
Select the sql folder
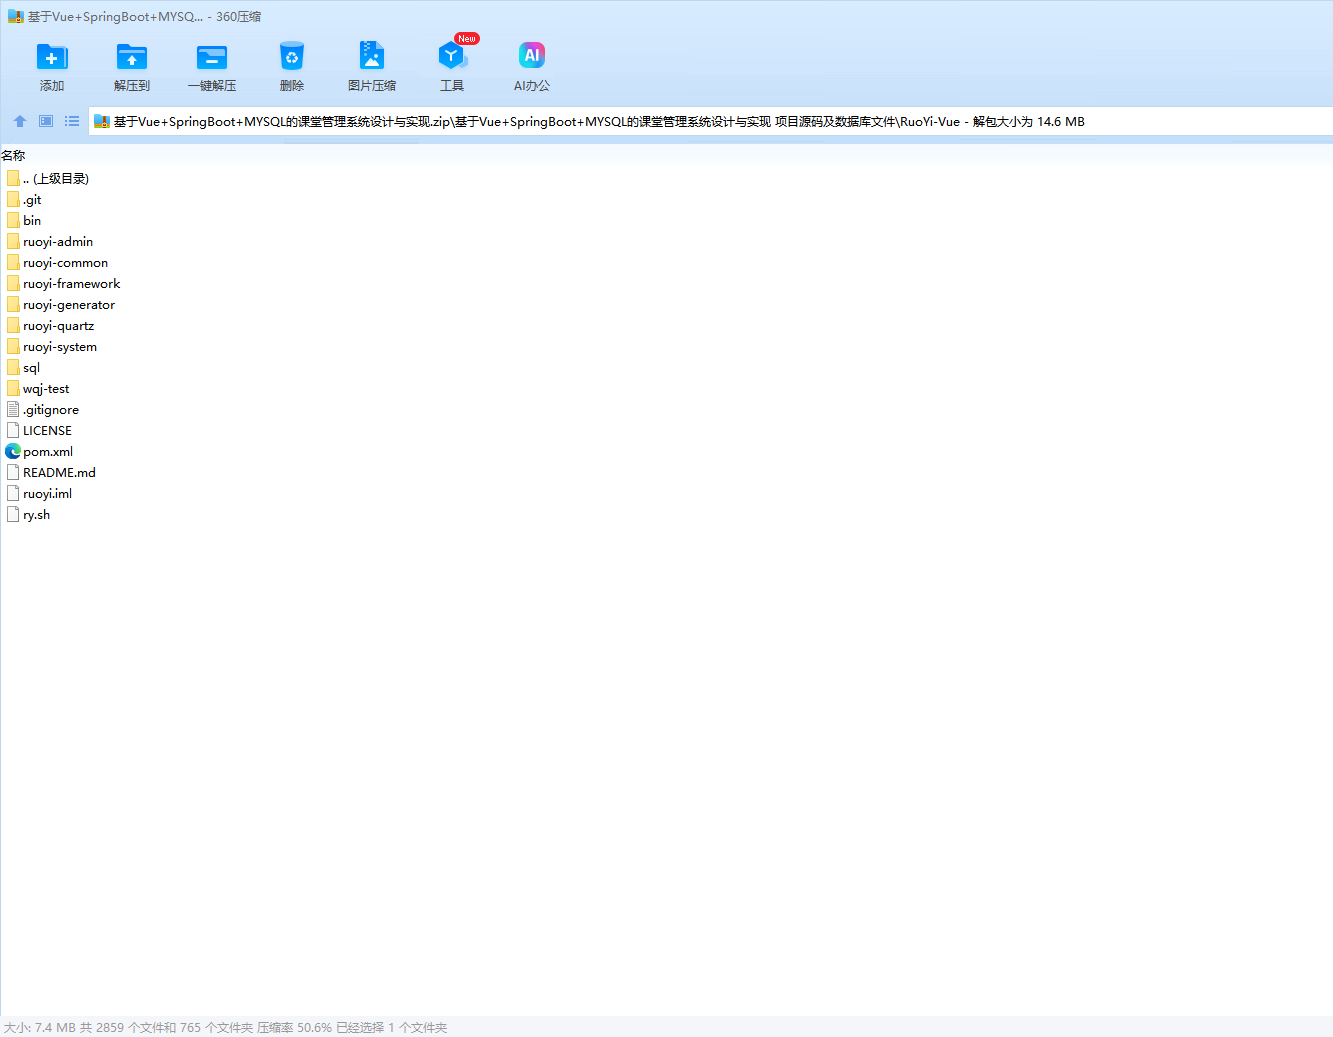tap(23, 367)
